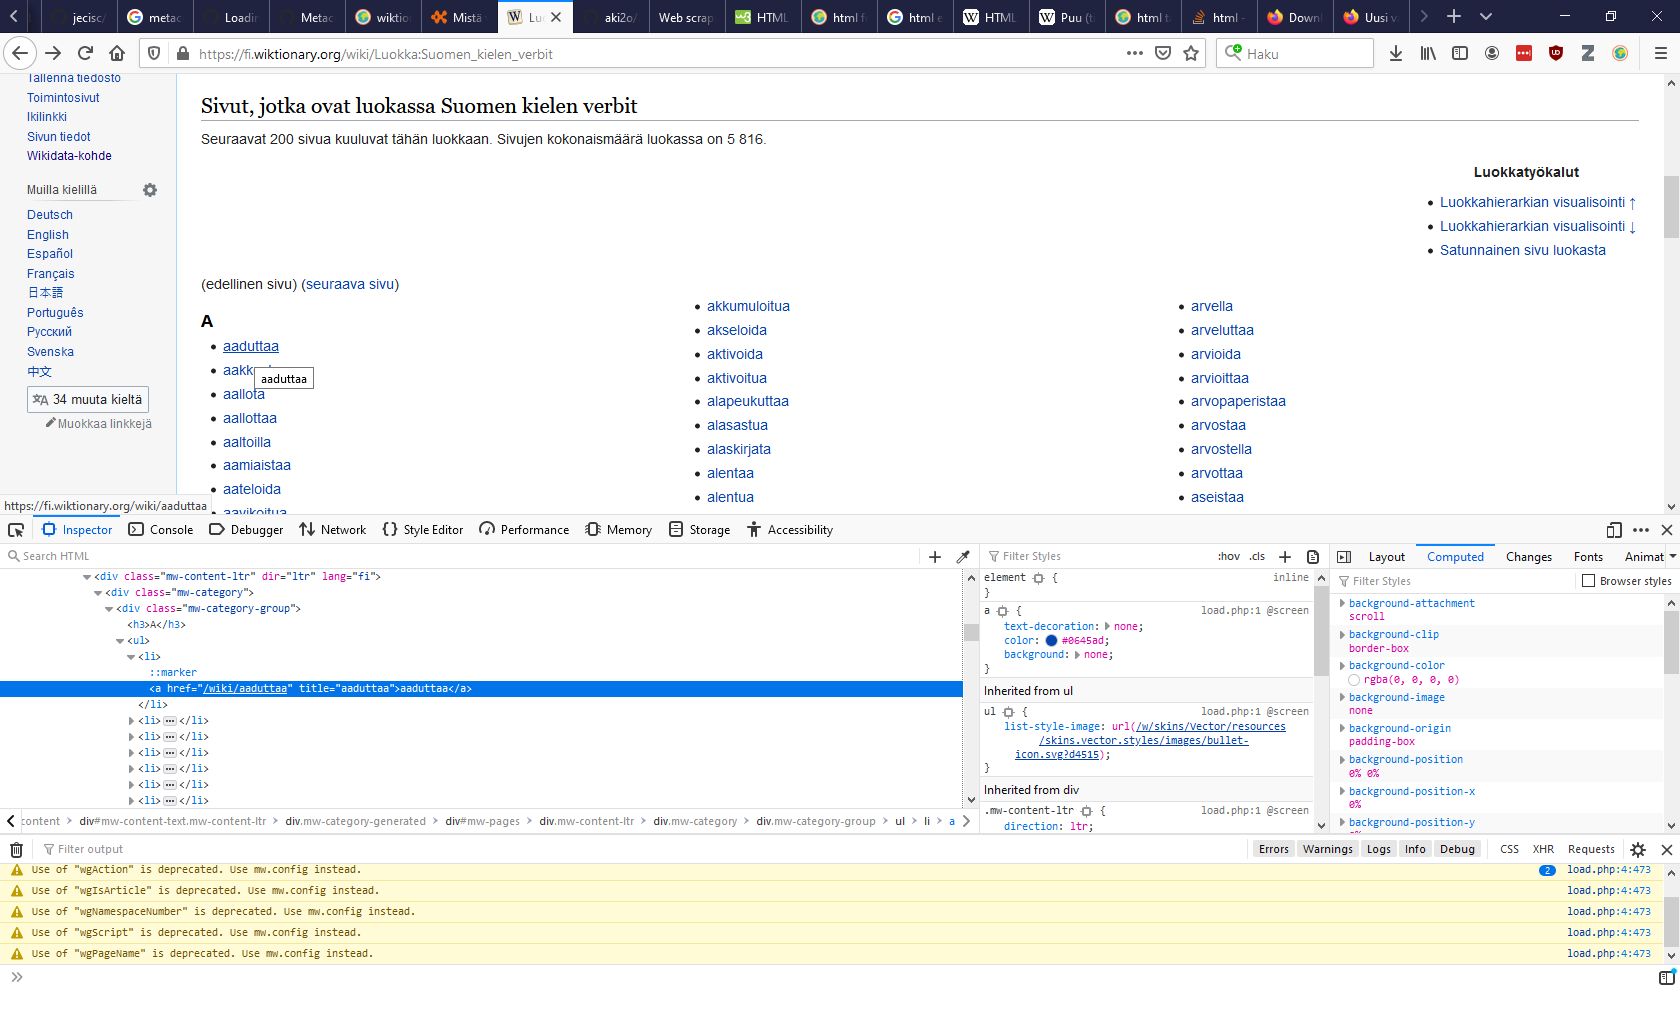Clear console output with trash icon
Image resolution: width=1680 pixels, height=1010 pixels.
(16, 850)
